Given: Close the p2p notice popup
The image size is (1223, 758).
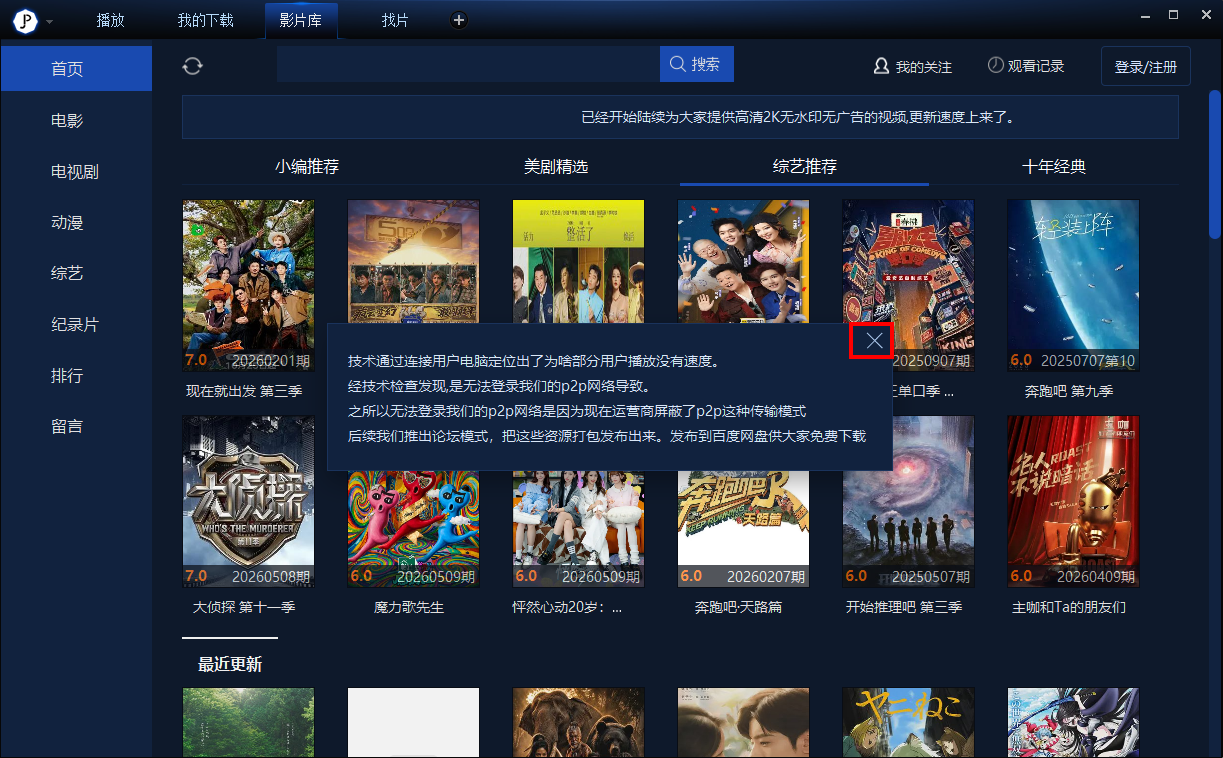Looking at the screenshot, I should pyautogui.click(x=875, y=342).
